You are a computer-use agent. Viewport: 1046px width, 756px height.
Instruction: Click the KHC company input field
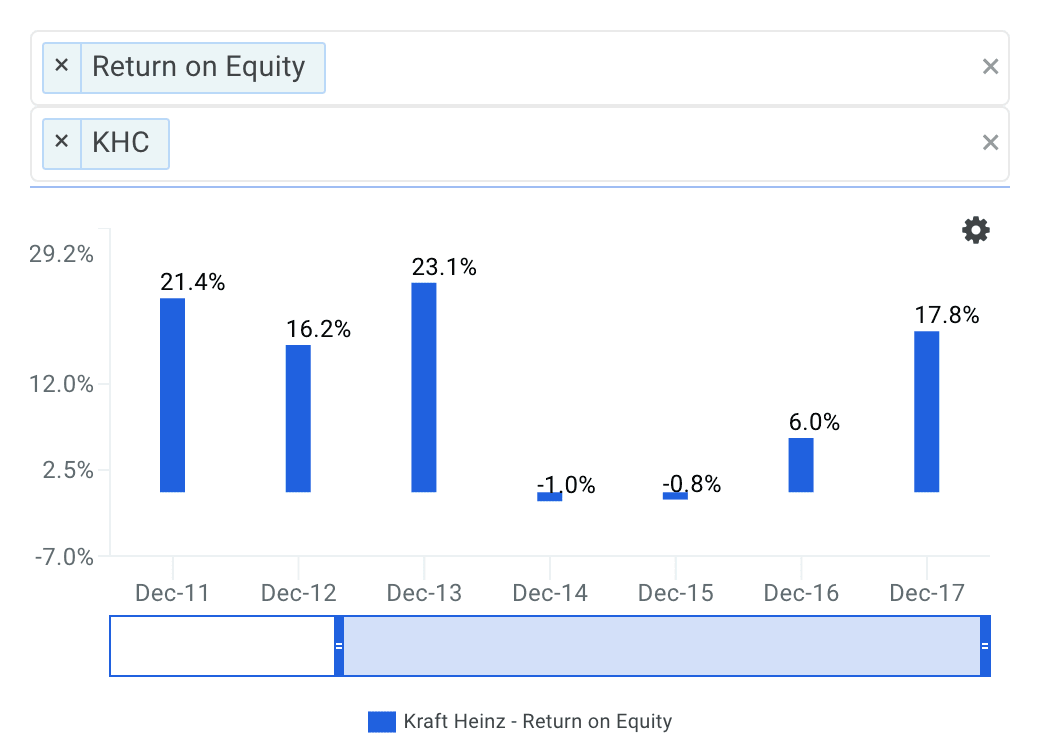coord(570,143)
